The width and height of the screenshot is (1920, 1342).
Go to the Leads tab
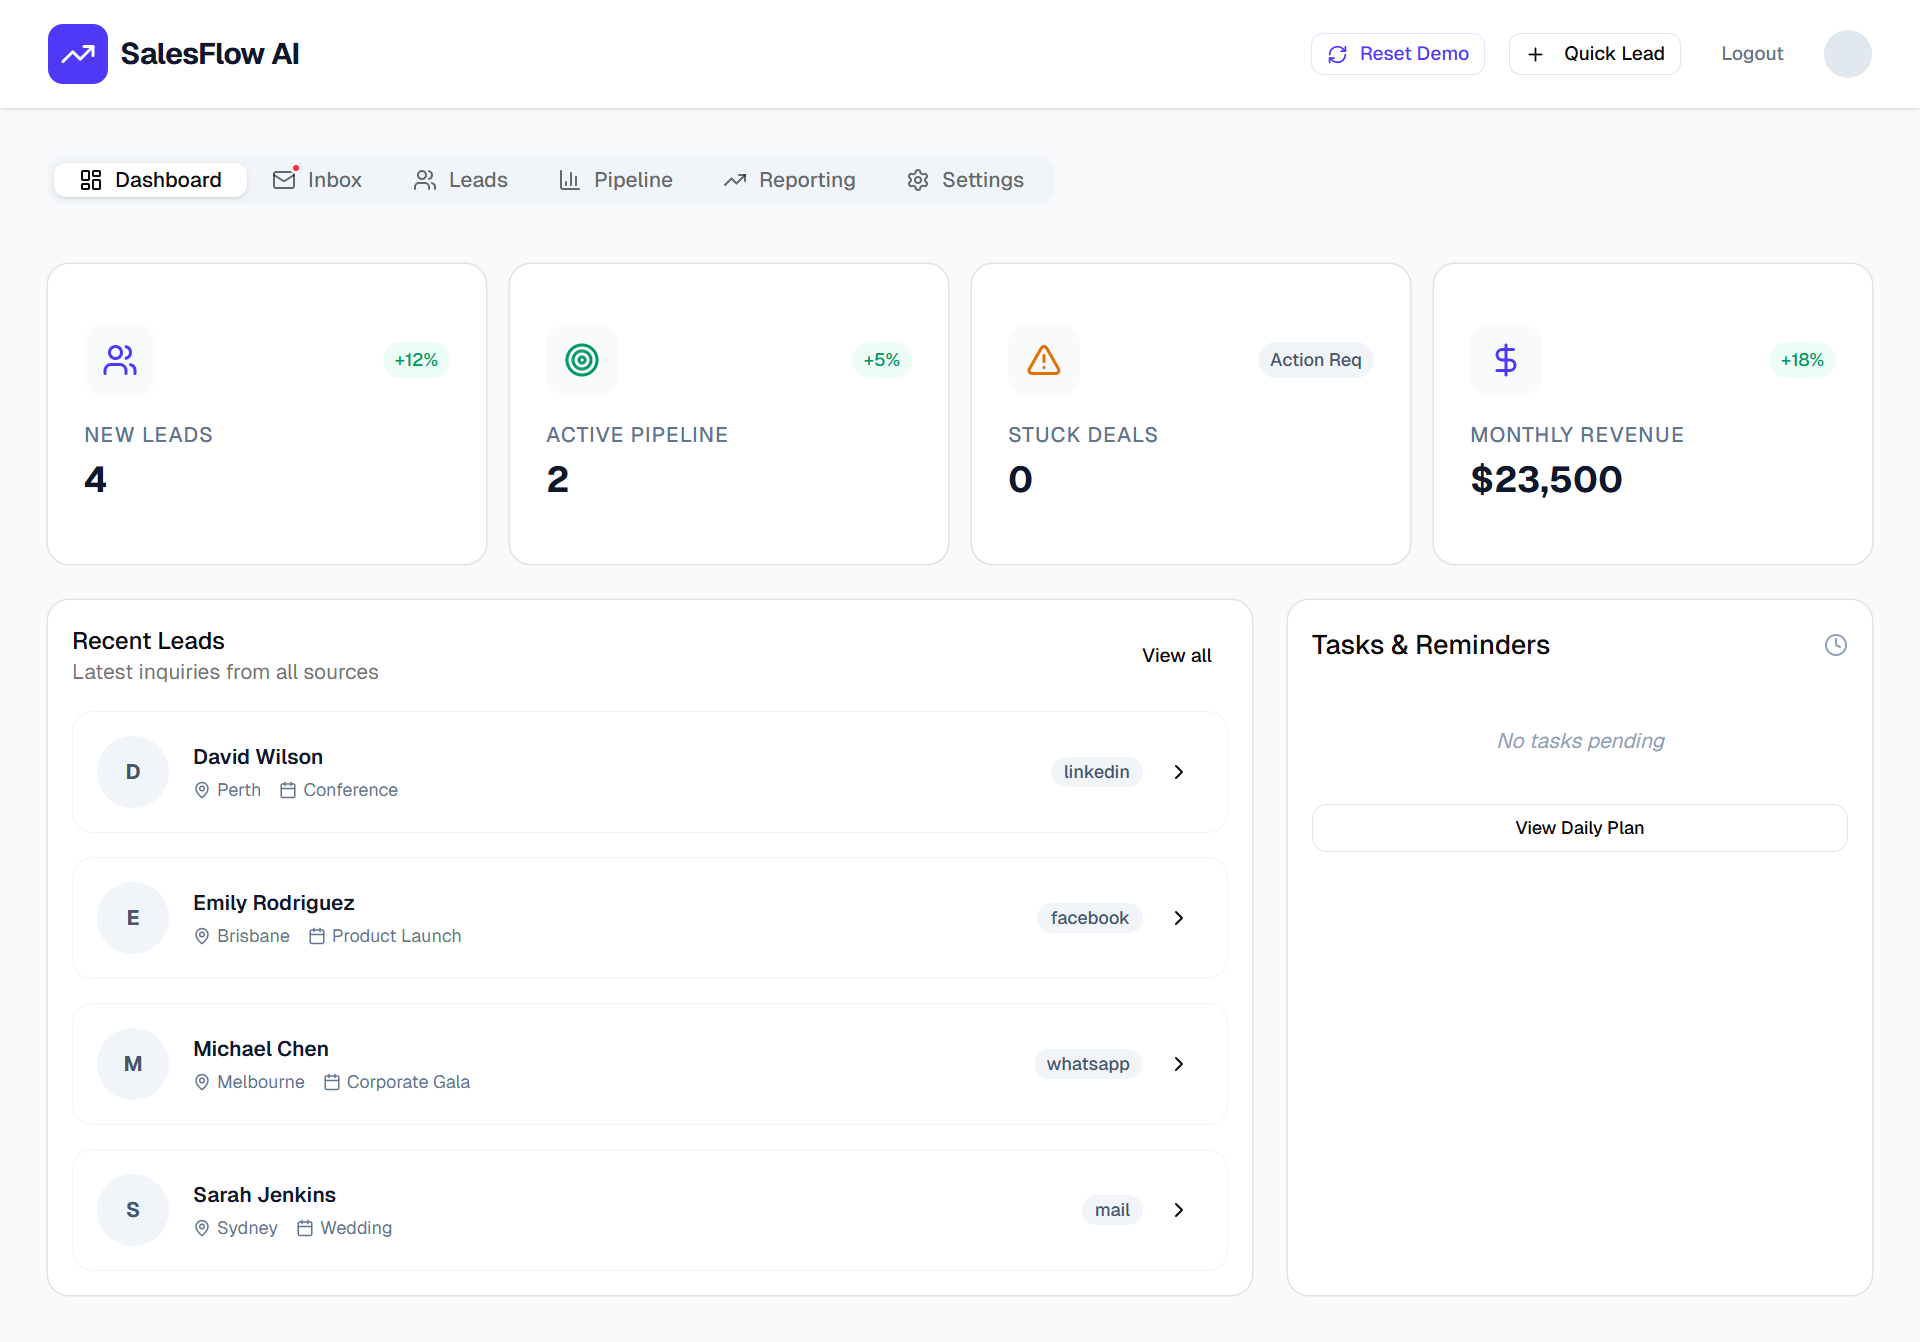click(461, 180)
